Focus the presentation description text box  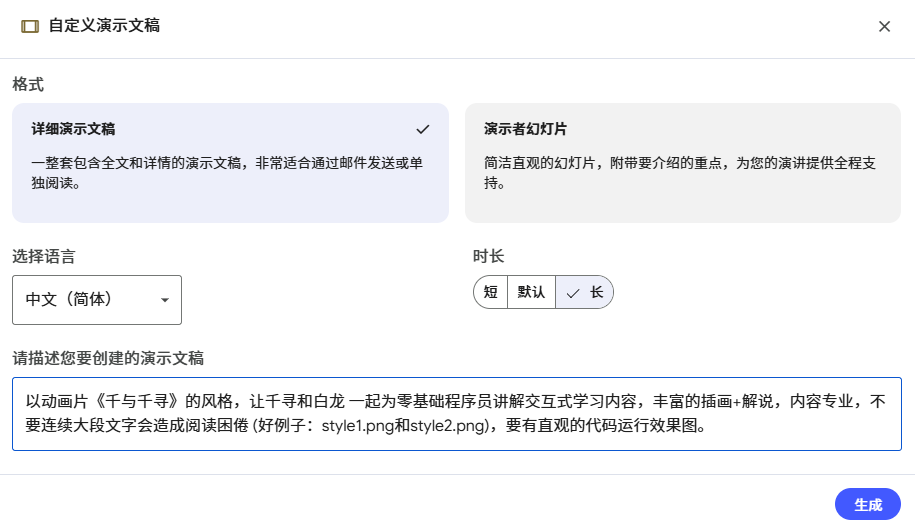click(x=457, y=414)
